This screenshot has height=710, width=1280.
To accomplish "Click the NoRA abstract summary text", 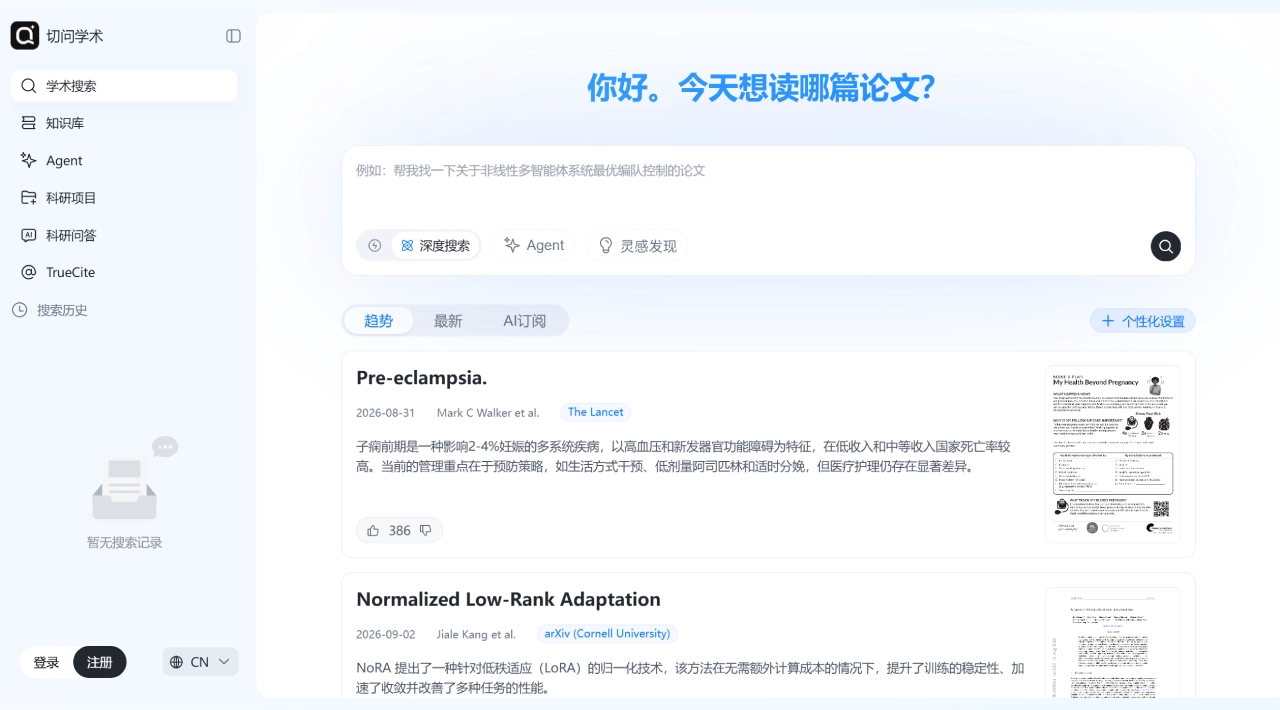I will tap(690, 678).
